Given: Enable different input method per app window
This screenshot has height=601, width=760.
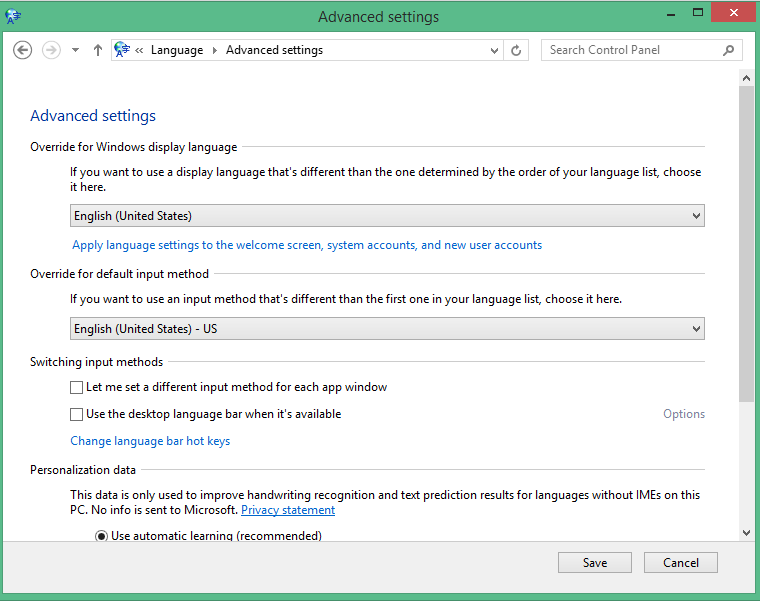Looking at the screenshot, I should coord(76,387).
